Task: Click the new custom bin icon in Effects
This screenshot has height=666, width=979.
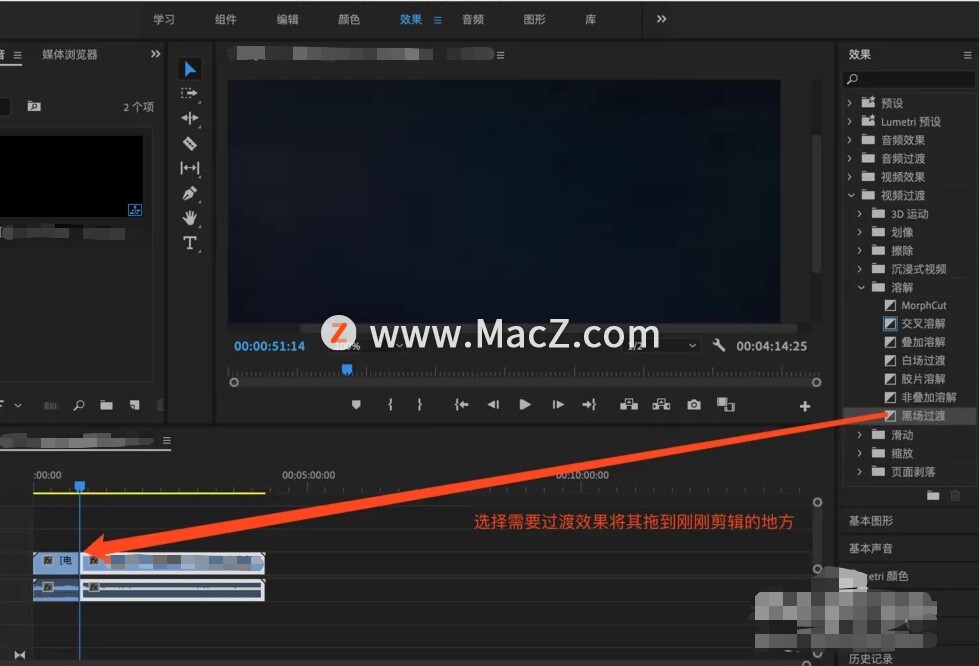Action: [933, 496]
